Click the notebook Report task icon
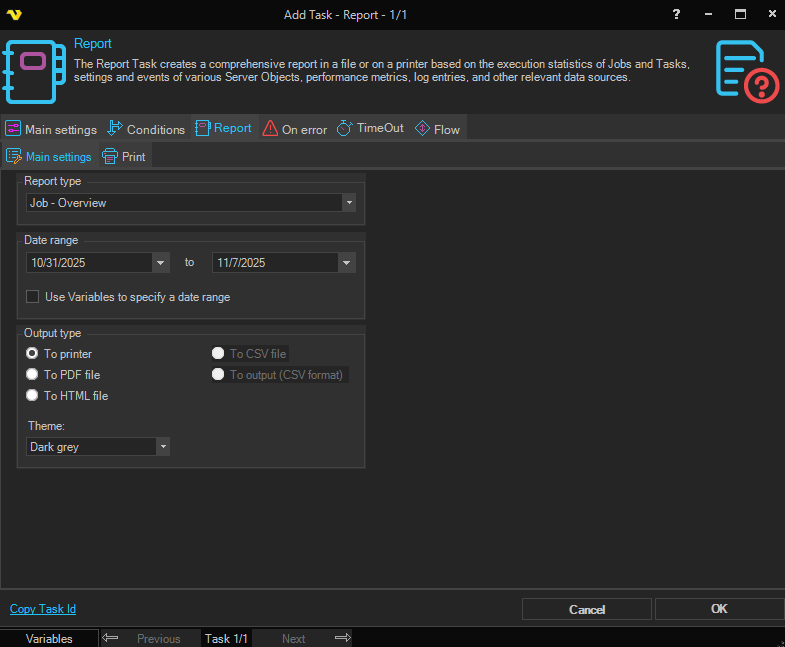Viewport: 785px width, 647px height. [x=35, y=70]
